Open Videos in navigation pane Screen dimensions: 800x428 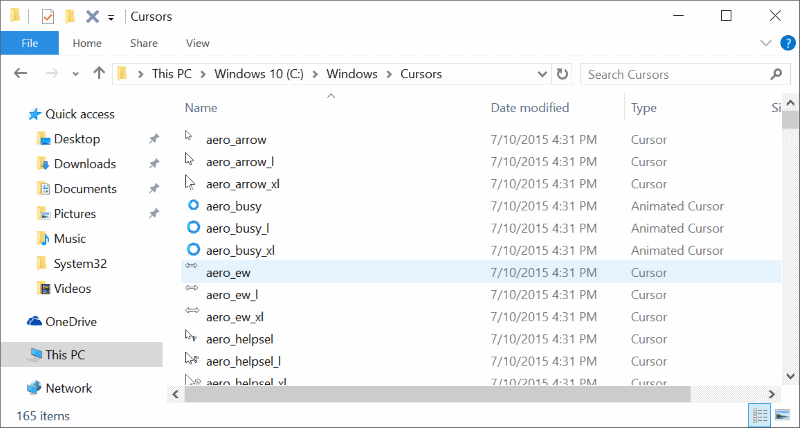pyautogui.click(x=72, y=289)
